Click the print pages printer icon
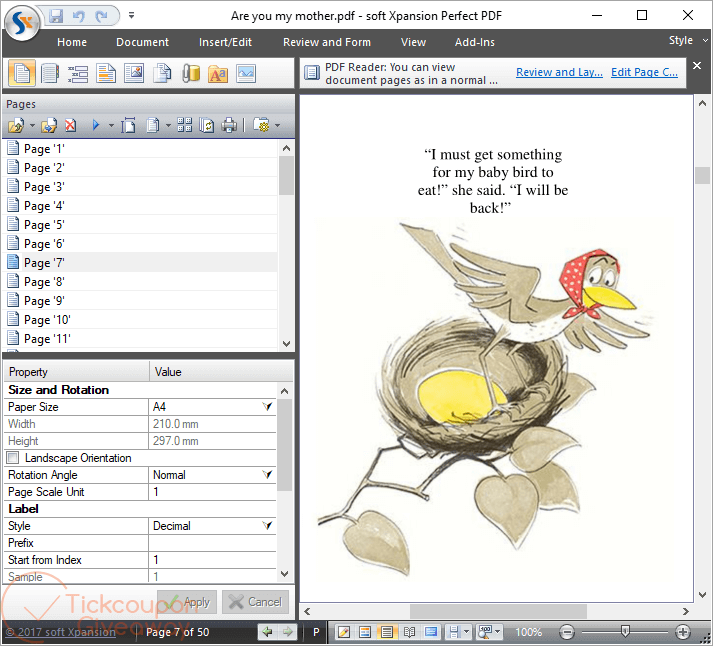 tap(229, 125)
